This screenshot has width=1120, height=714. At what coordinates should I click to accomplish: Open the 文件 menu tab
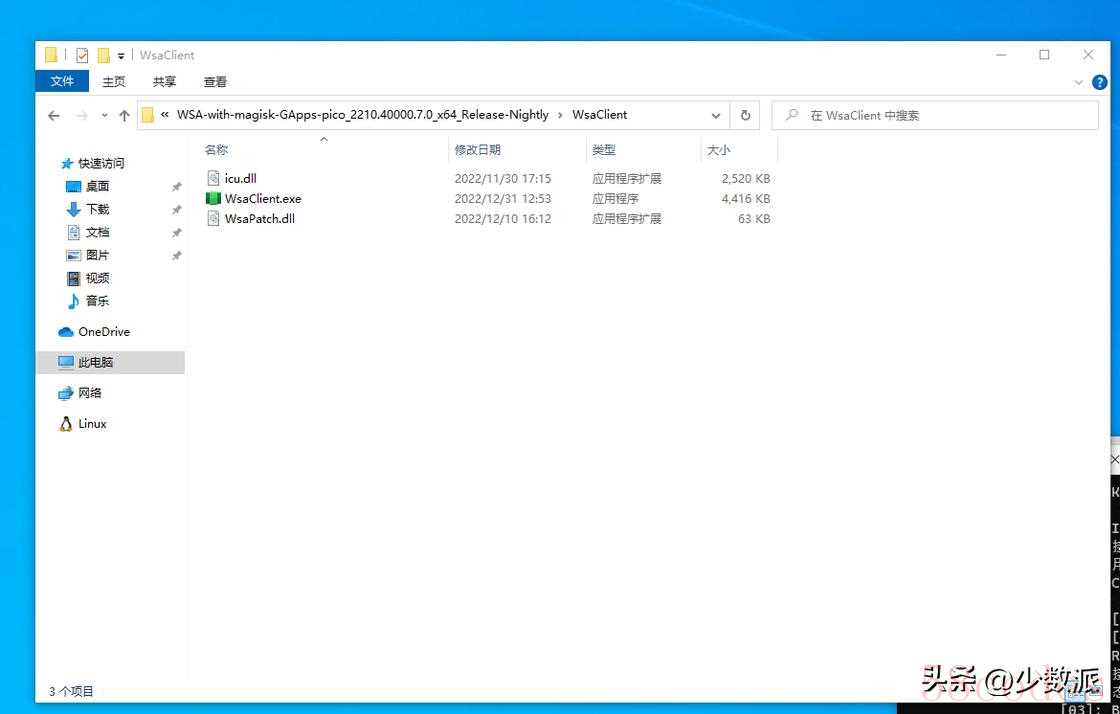(62, 81)
